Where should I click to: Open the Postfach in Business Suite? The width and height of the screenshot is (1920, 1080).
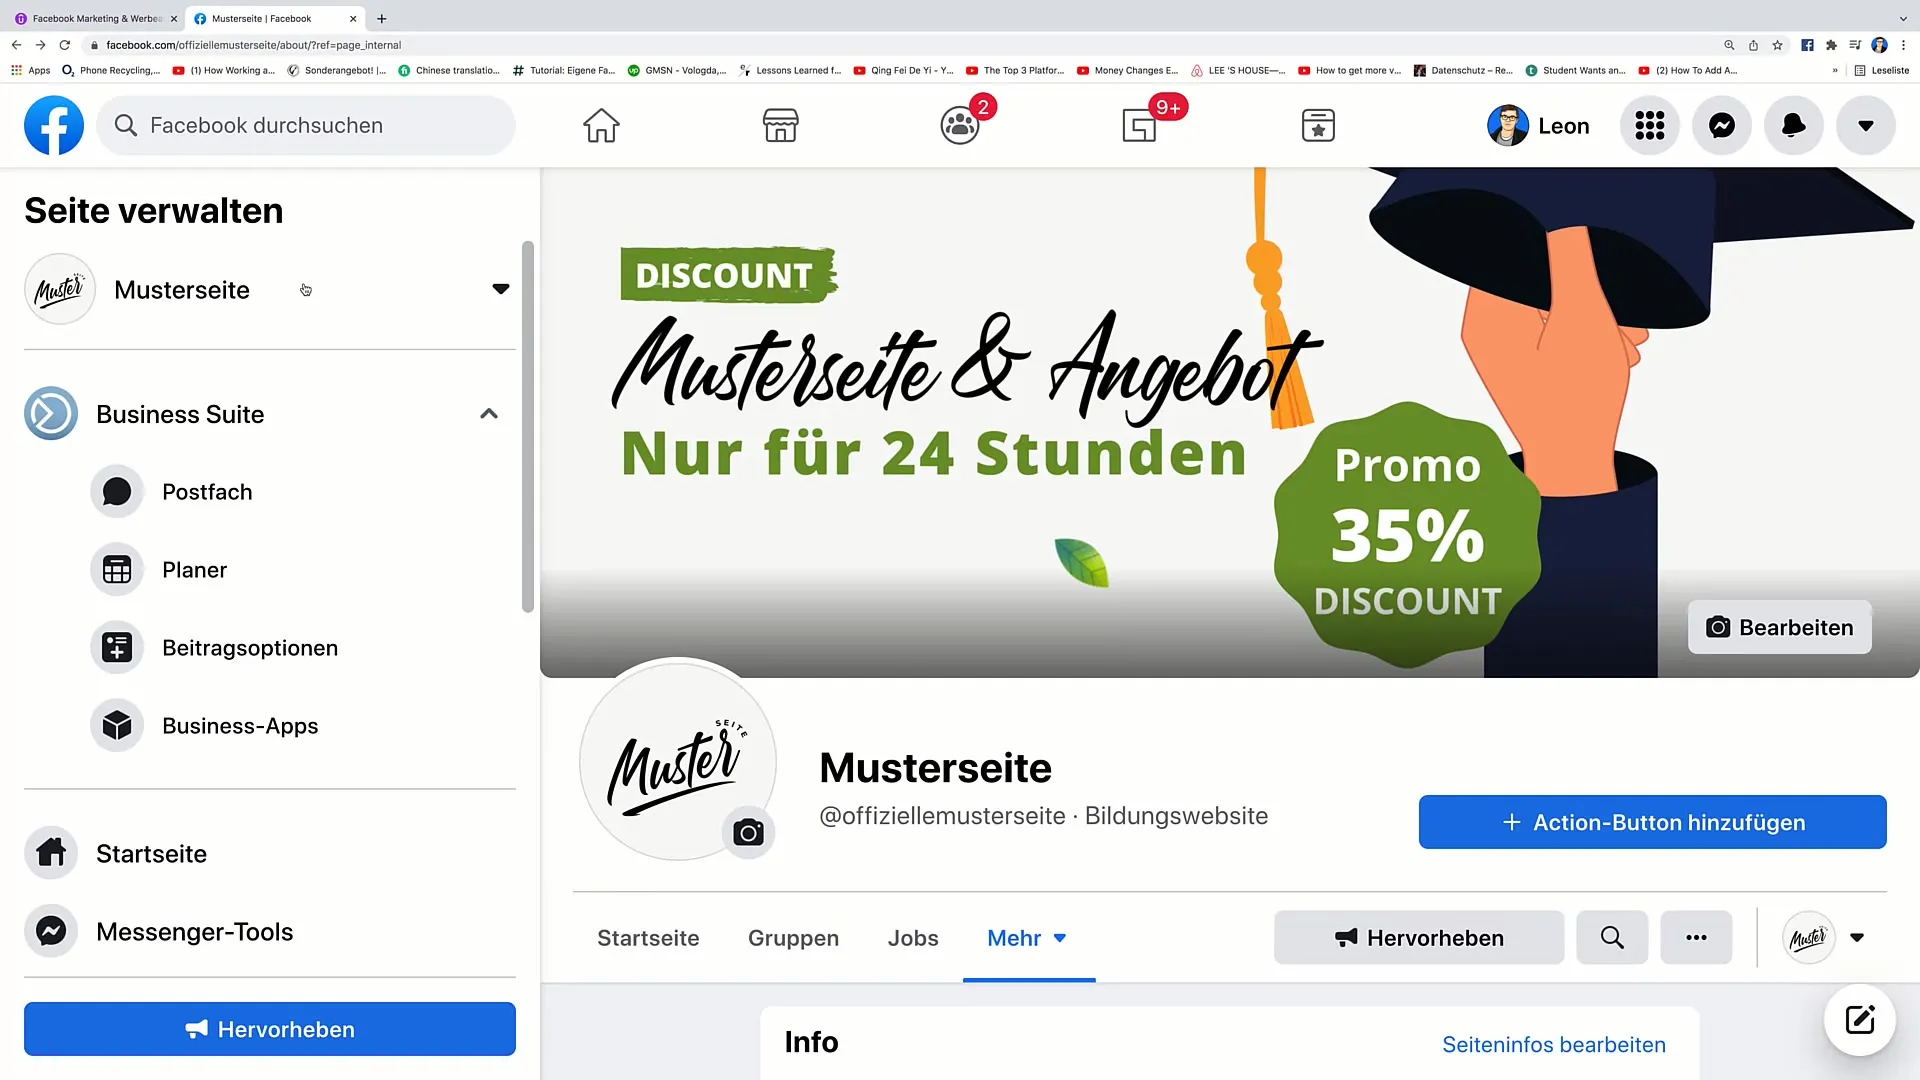pos(207,492)
